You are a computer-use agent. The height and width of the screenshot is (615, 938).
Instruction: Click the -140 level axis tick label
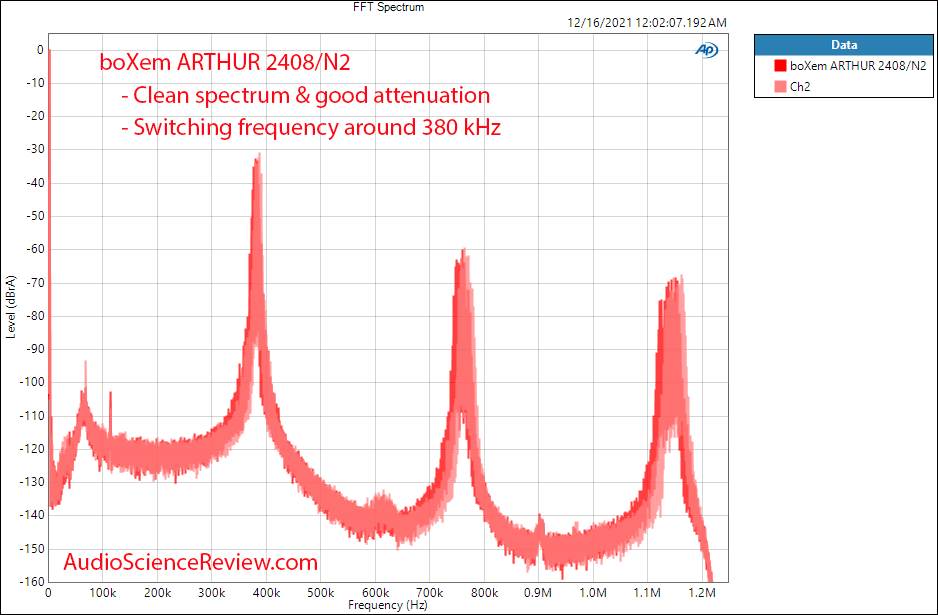pos(31,515)
